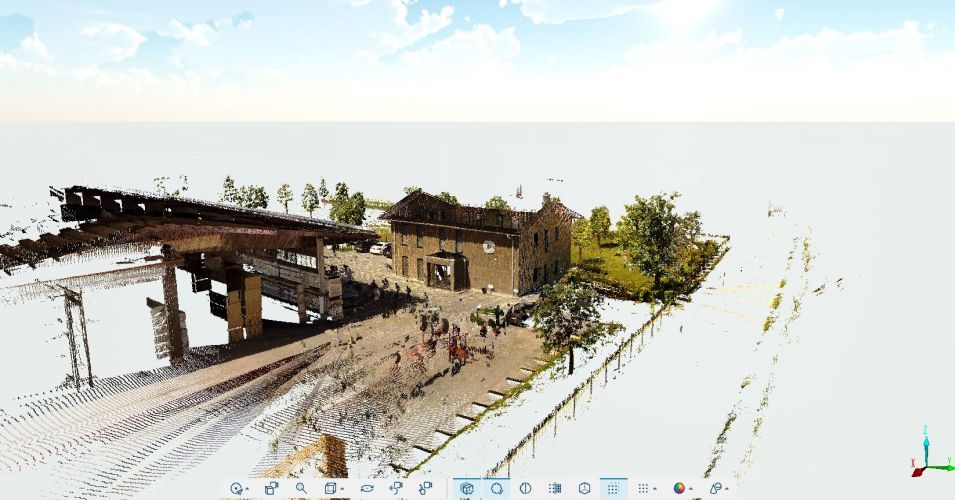955x500 pixels.
Task: Open dropdown arrow next to color wheel
Action: tap(691, 490)
